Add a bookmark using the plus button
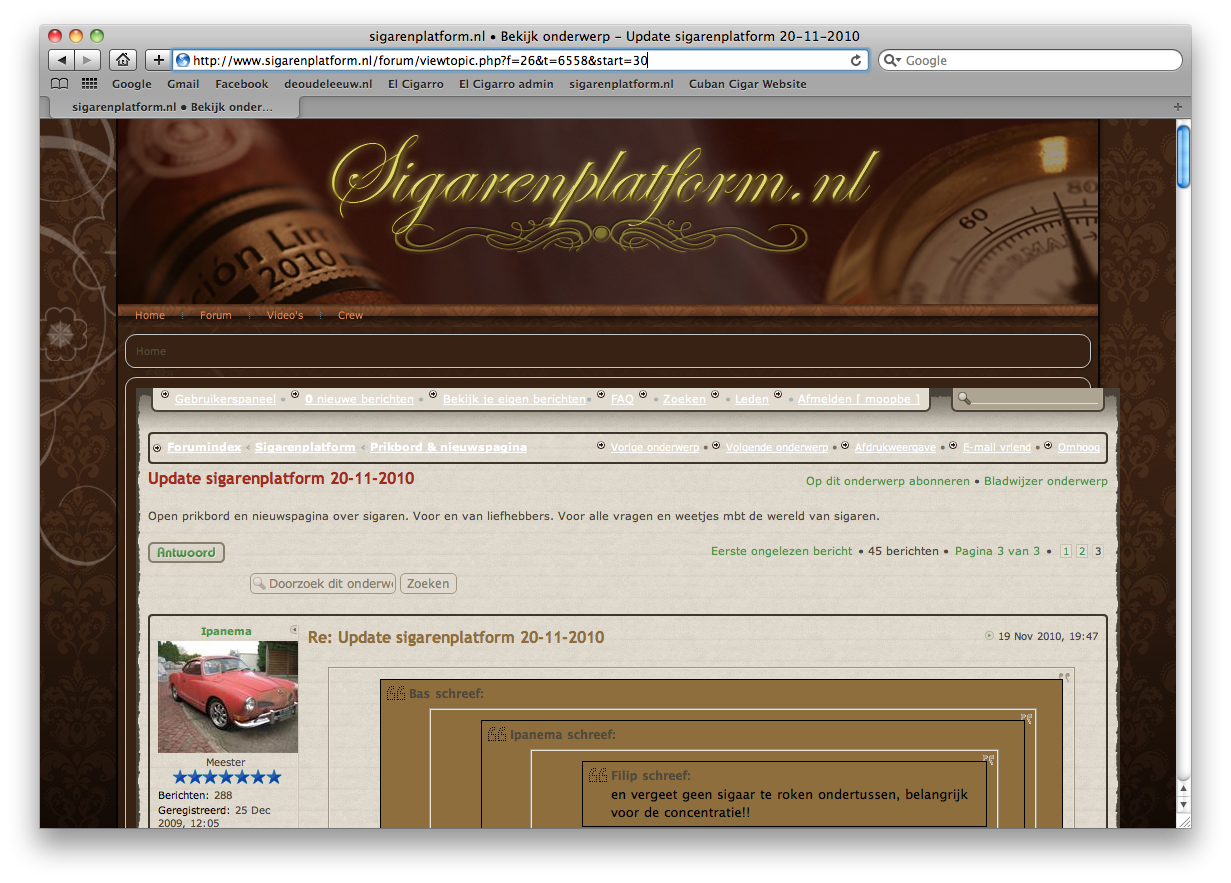1231x883 pixels. coord(158,60)
